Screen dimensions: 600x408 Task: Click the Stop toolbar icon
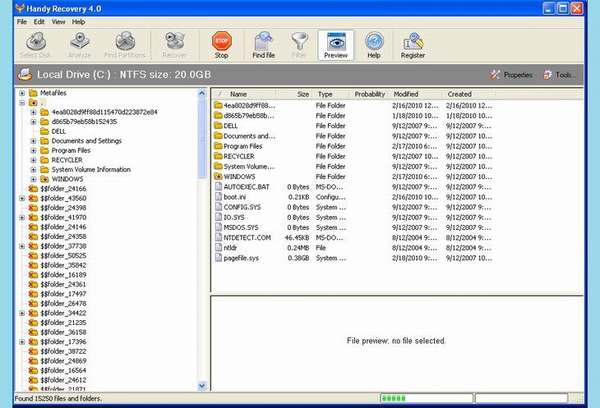point(221,44)
